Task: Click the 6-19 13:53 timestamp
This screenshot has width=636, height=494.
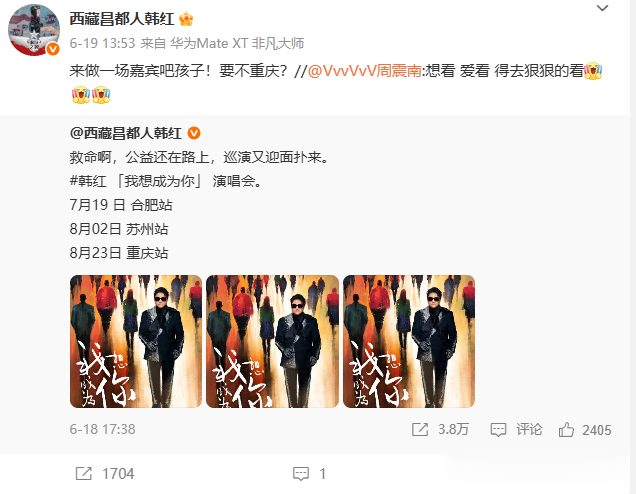Action: [102, 43]
